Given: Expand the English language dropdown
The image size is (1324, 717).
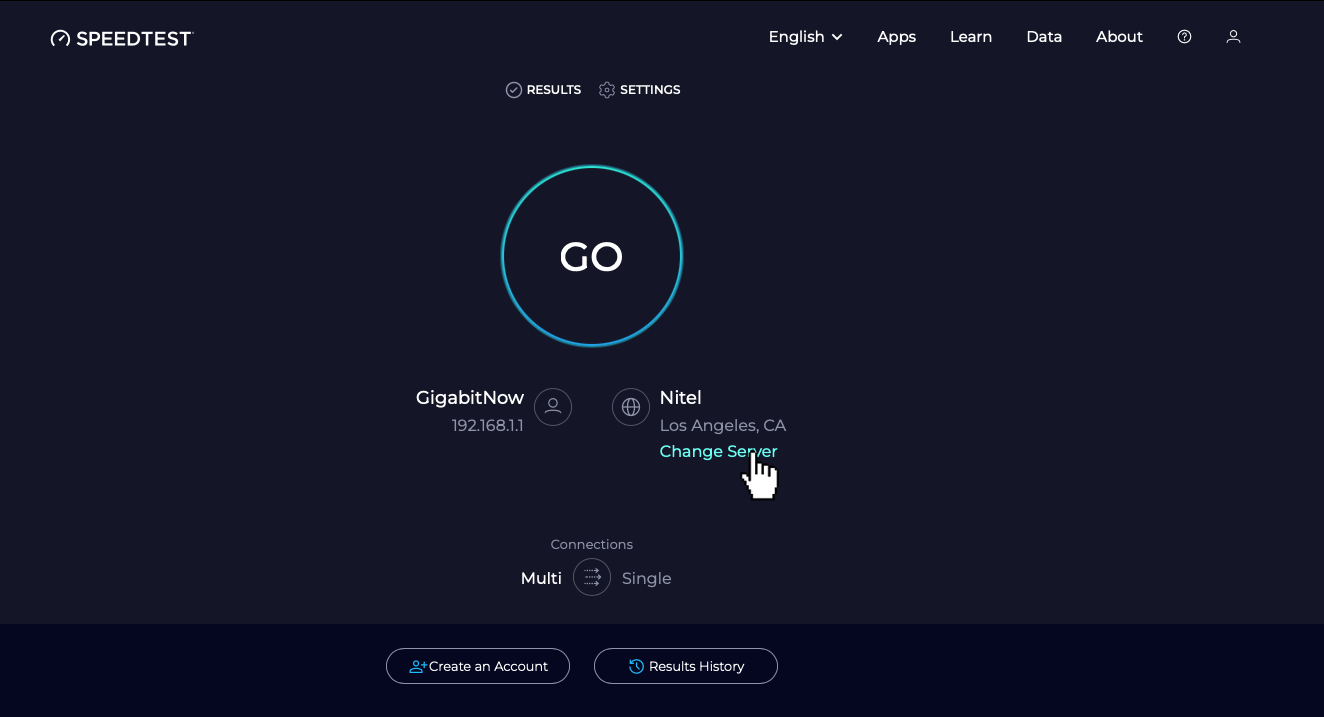Looking at the screenshot, I should click(806, 37).
